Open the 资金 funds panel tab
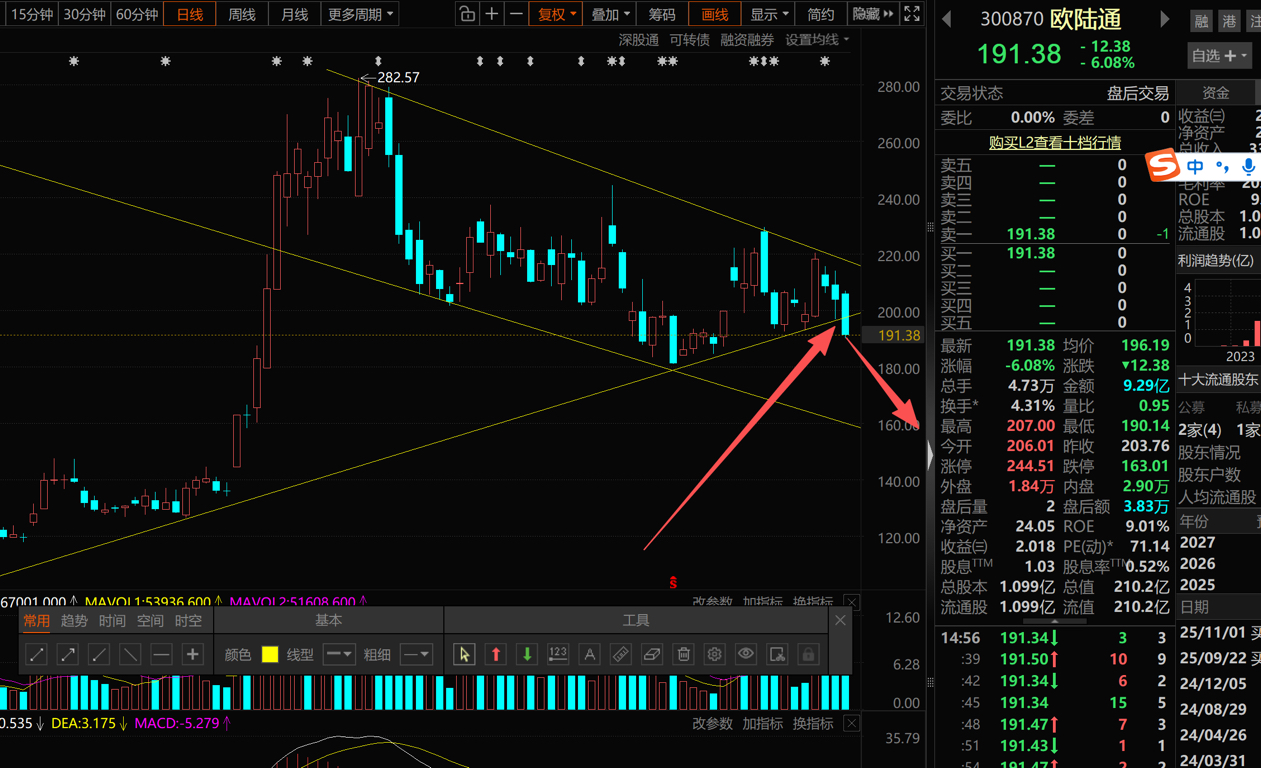1261x768 pixels. pos(1215,93)
